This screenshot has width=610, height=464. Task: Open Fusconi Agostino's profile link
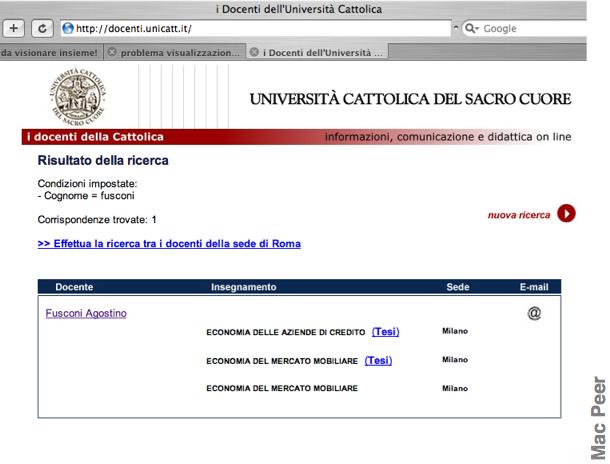point(86,313)
